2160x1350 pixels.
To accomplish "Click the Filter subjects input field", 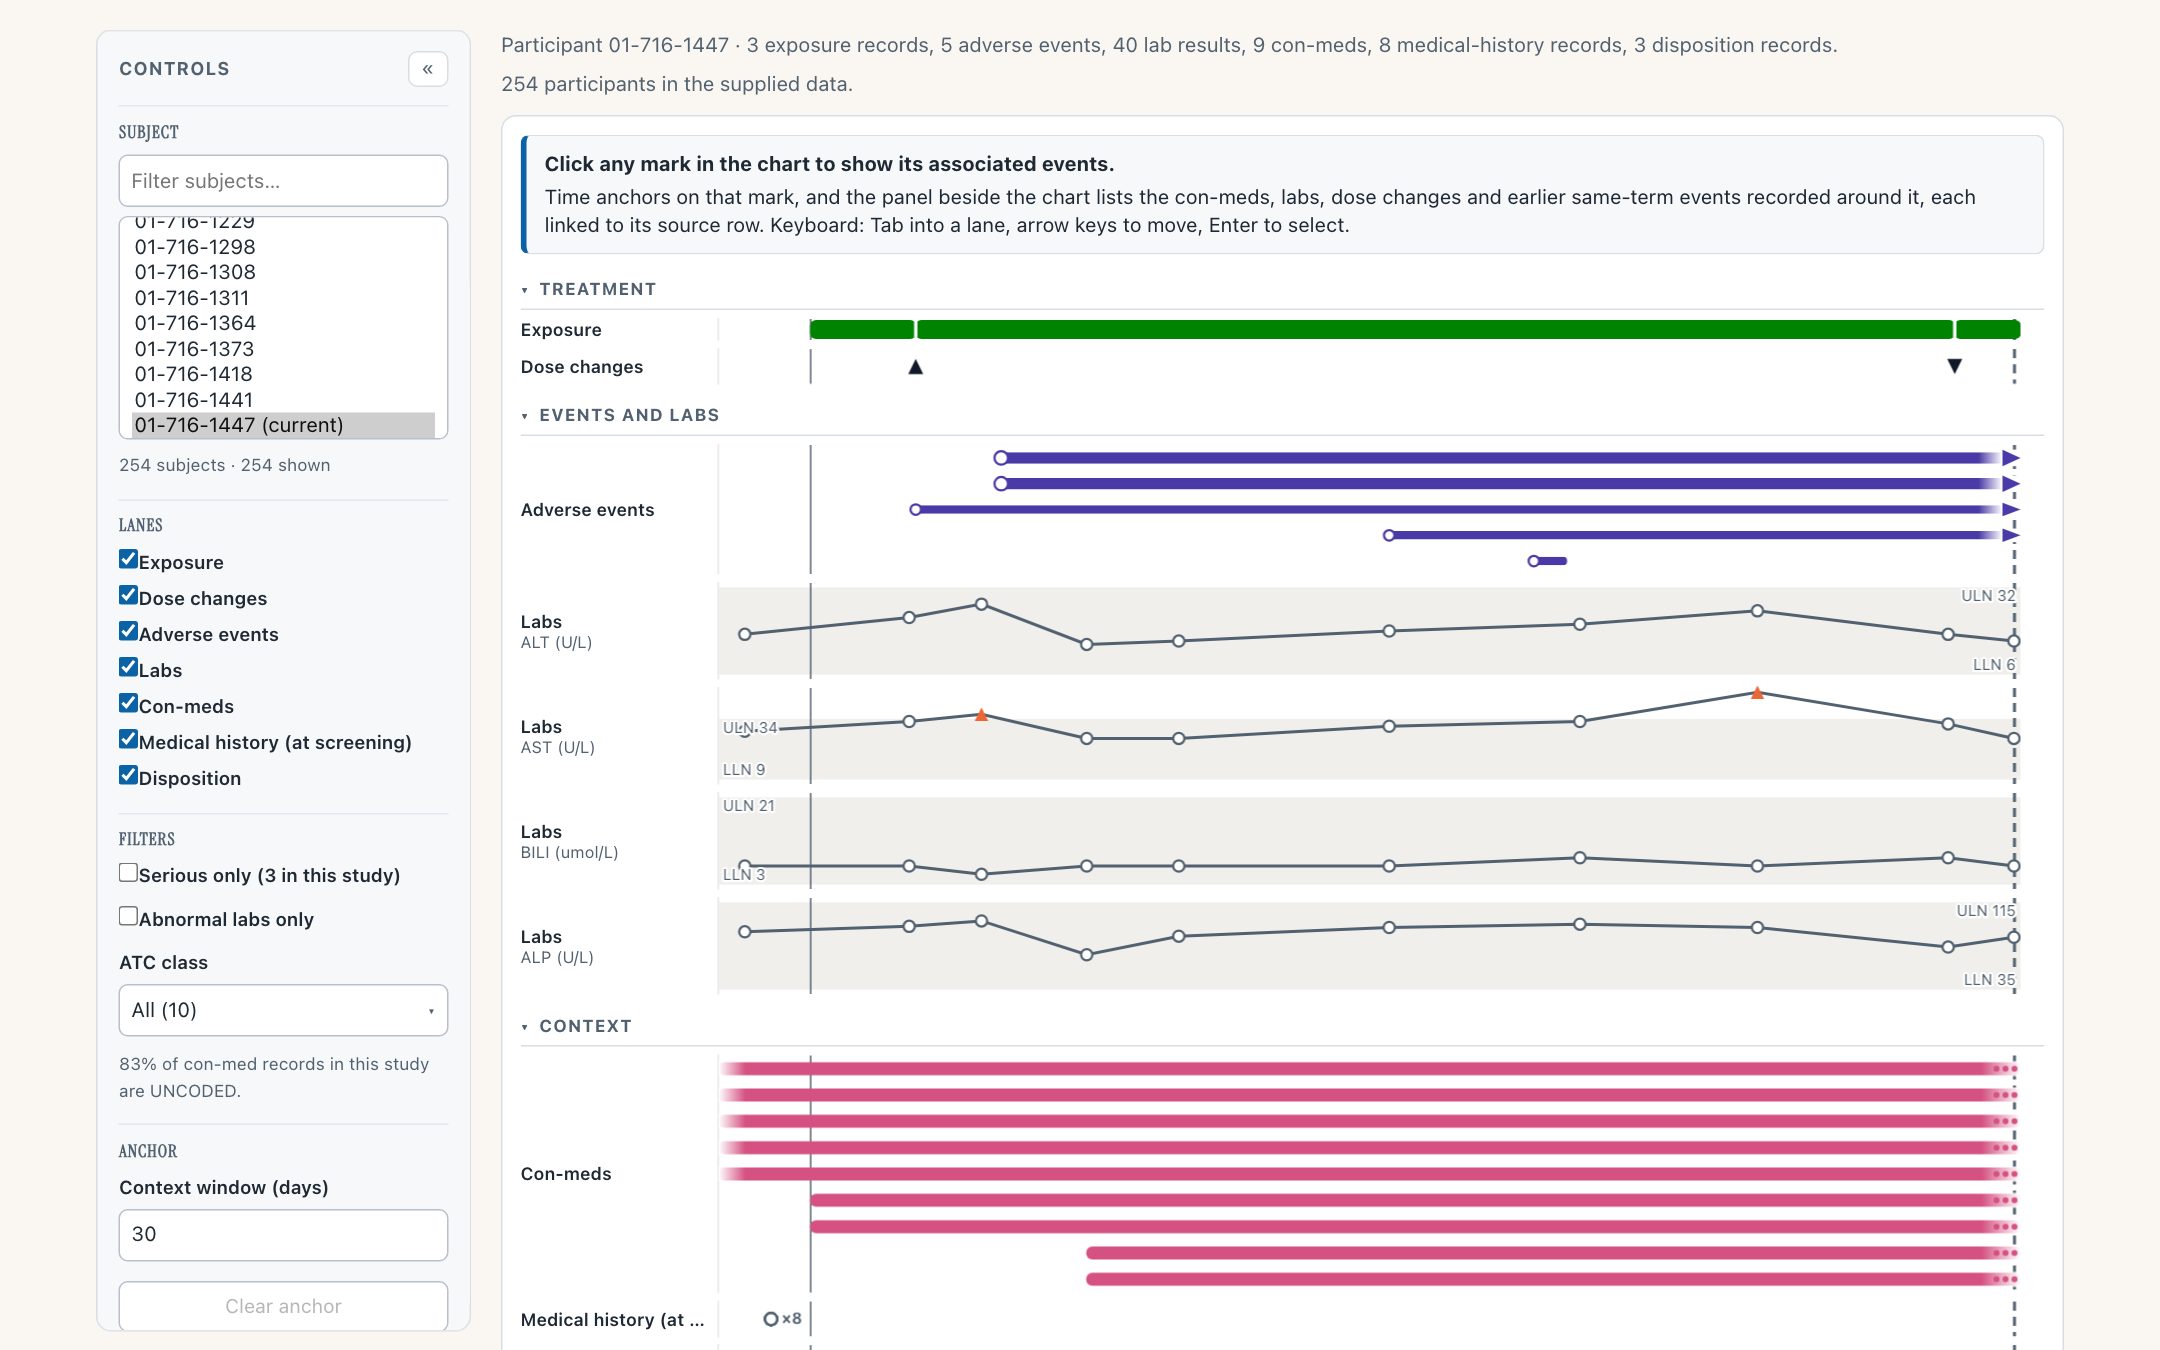I will pyautogui.click(x=283, y=181).
